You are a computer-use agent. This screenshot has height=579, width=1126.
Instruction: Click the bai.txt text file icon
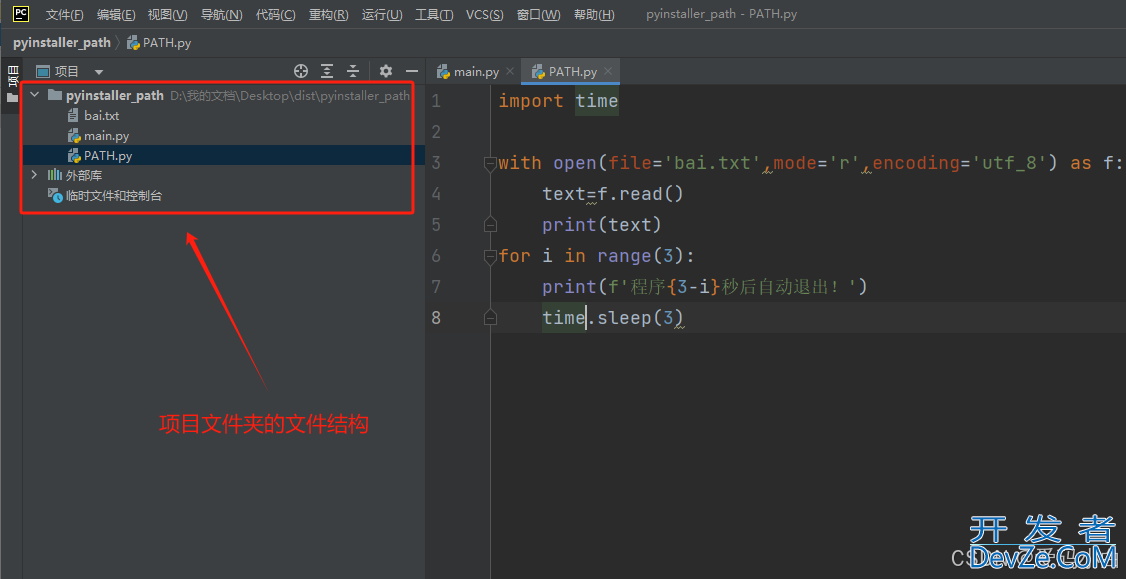pyautogui.click(x=73, y=116)
